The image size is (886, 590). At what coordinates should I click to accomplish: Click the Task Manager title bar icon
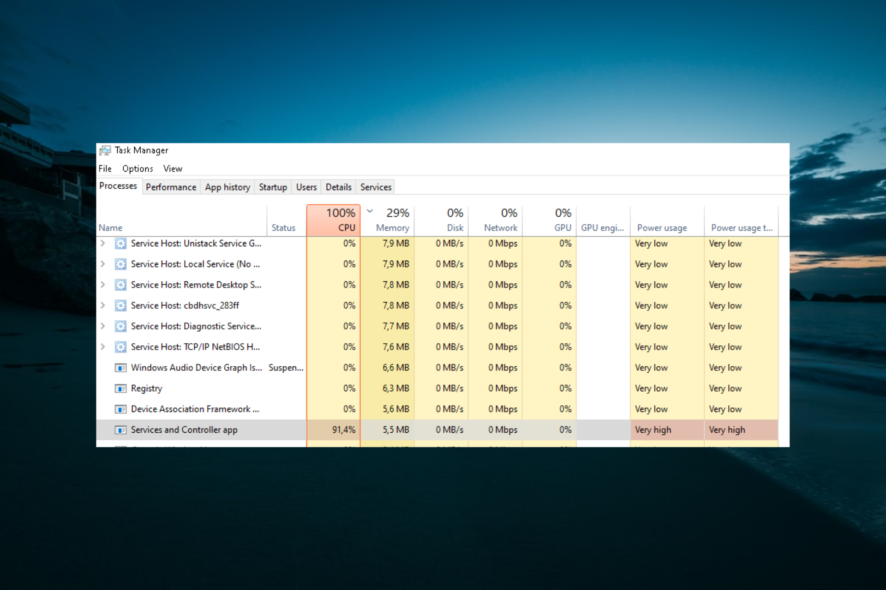point(104,149)
